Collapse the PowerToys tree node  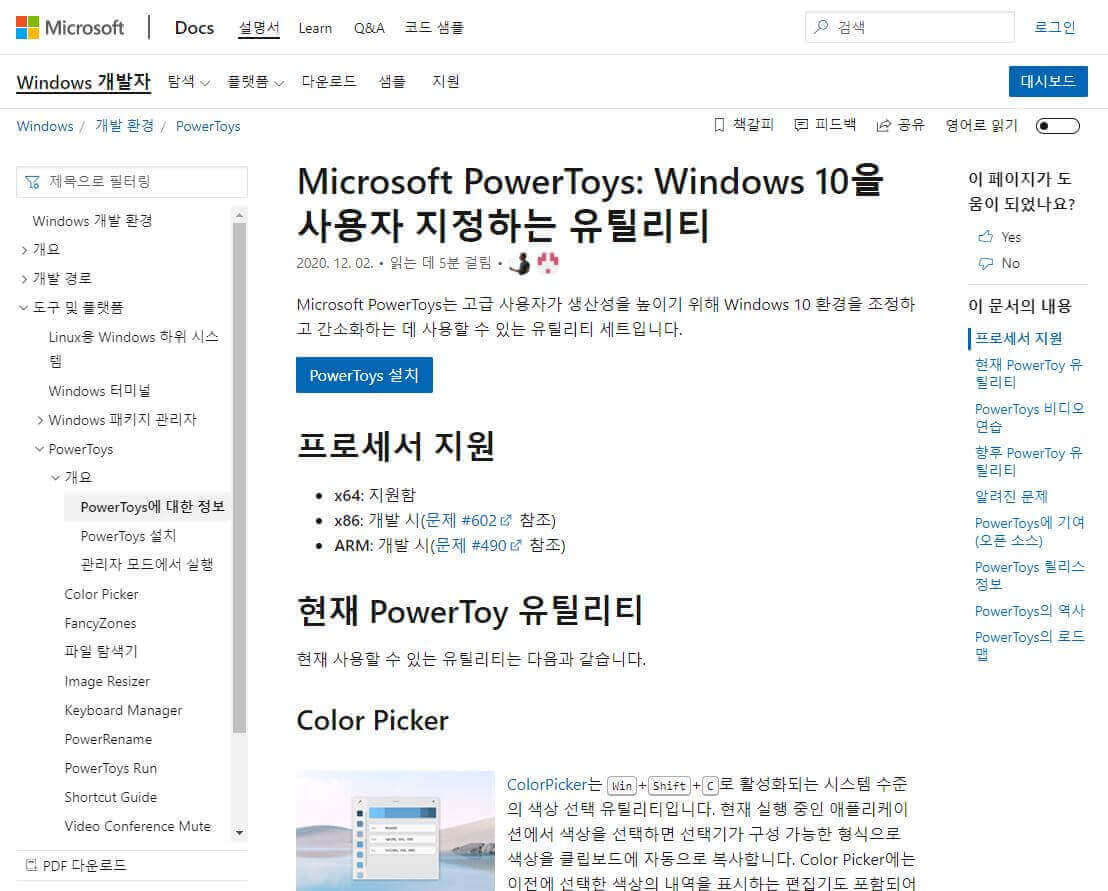[40, 449]
